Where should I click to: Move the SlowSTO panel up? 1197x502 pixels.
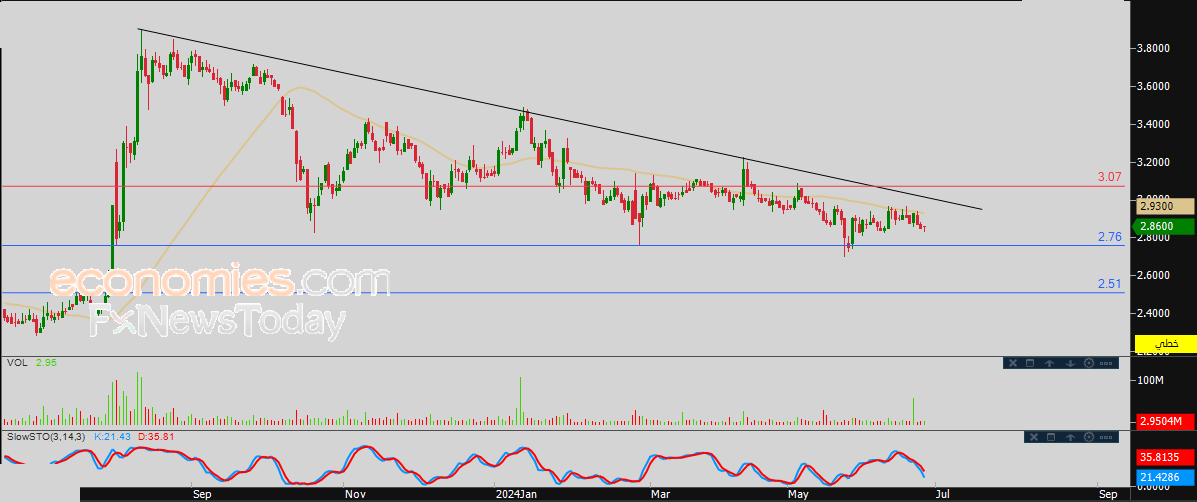point(1070,437)
